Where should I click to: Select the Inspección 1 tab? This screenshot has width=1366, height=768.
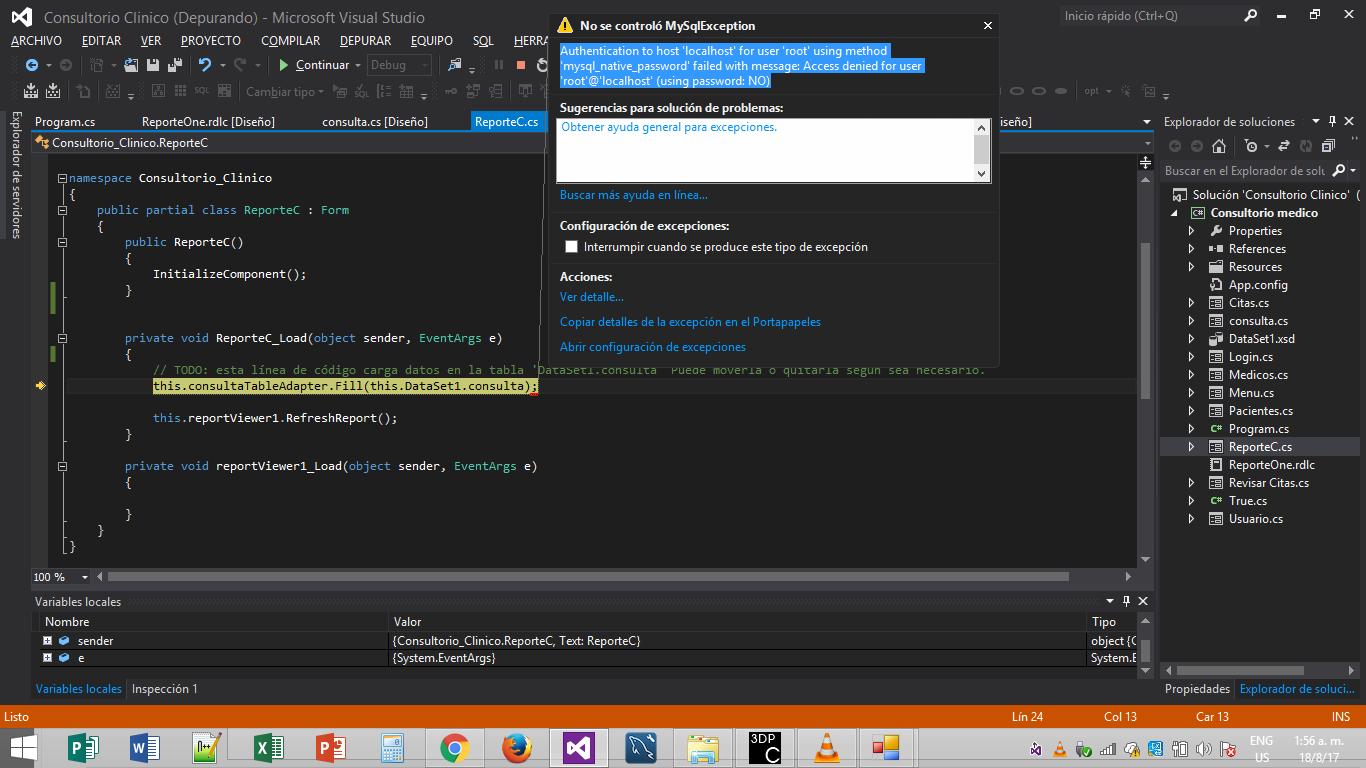(x=165, y=689)
